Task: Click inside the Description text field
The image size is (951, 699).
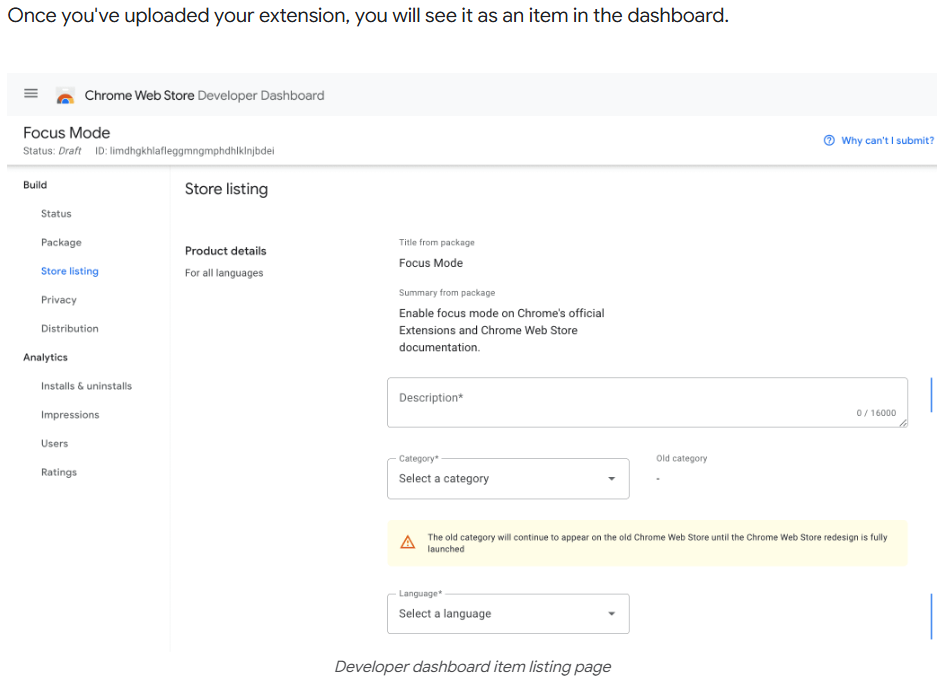Action: pos(646,402)
